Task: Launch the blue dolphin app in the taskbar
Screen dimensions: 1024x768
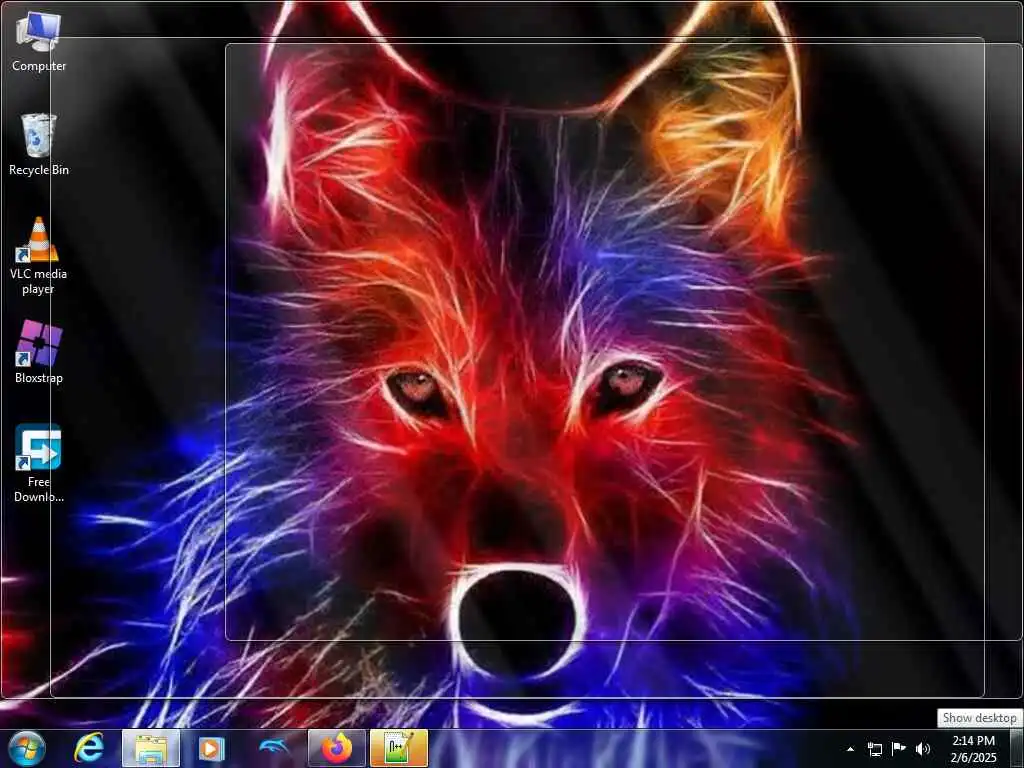Action: pos(274,748)
